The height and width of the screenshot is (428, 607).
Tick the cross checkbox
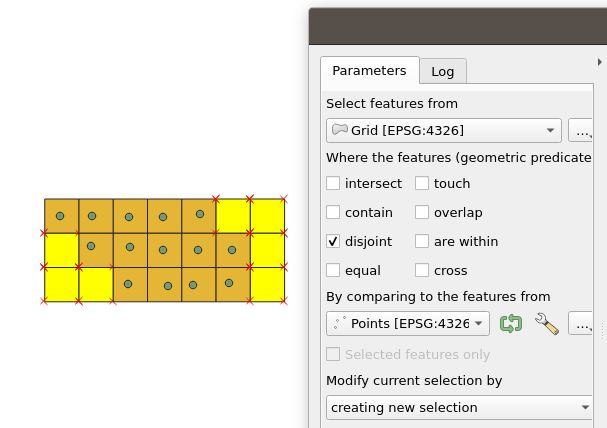coord(422,270)
